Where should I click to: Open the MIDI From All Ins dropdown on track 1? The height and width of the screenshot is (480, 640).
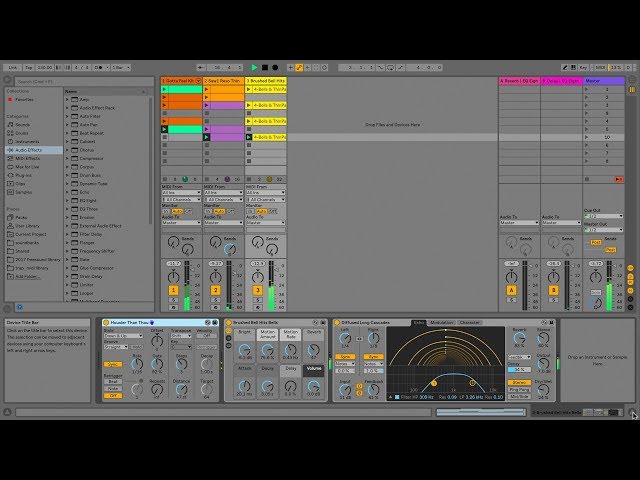[x=181, y=193]
